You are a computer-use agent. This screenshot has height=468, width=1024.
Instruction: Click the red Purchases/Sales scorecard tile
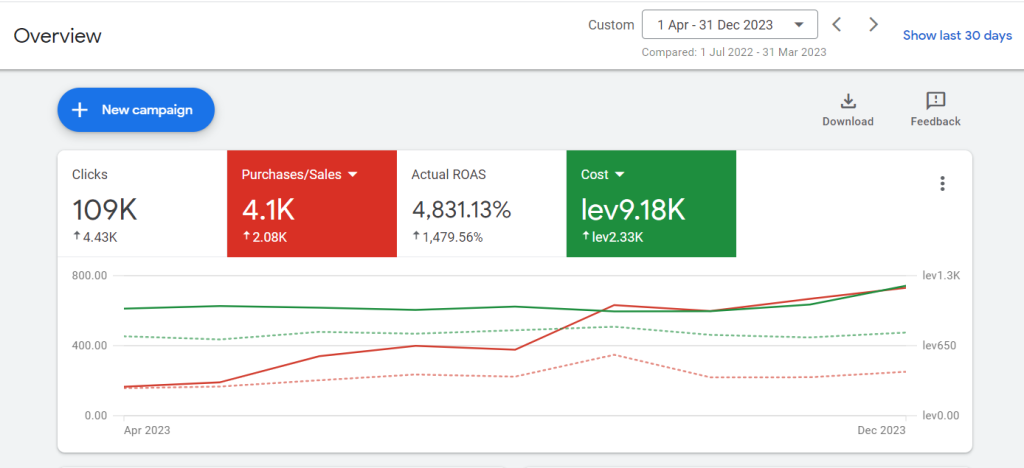click(x=312, y=204)
